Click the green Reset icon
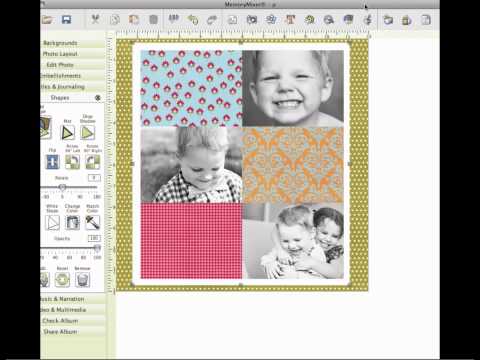480x360 pixels. [x=62, y=279]
